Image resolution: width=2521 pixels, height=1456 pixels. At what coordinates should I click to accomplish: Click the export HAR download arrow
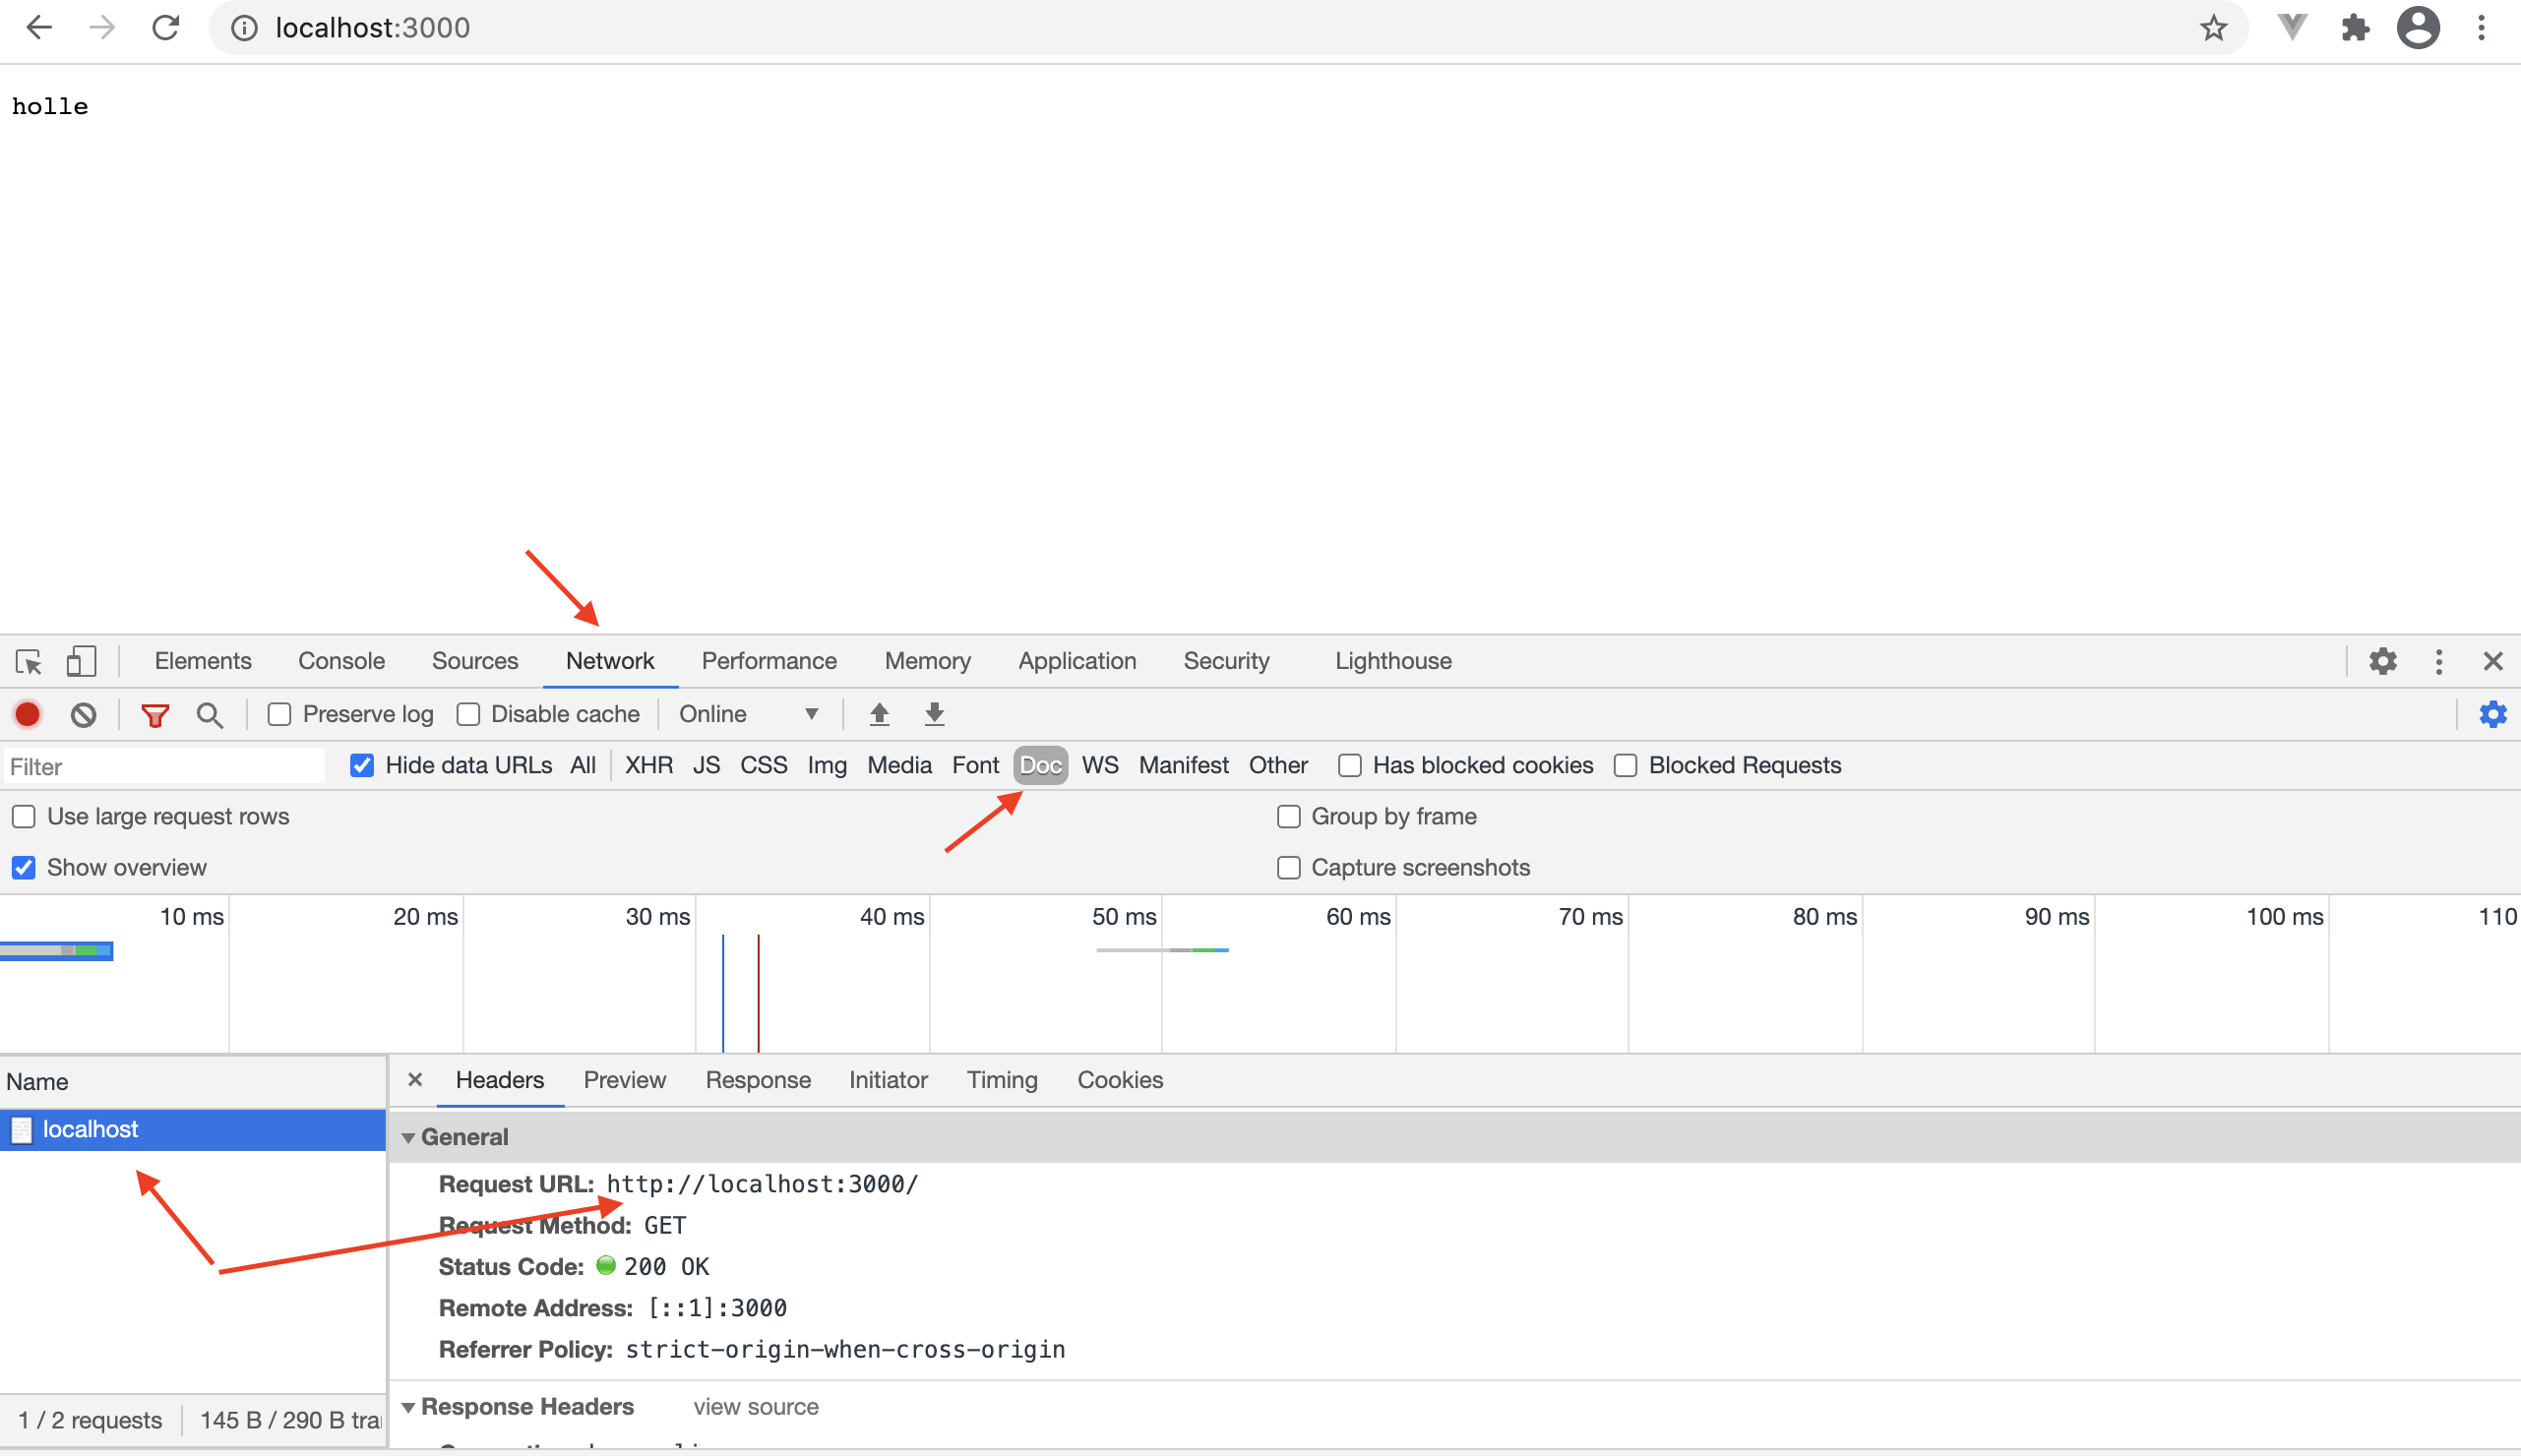pyautogui.click(x=934, y=714)
